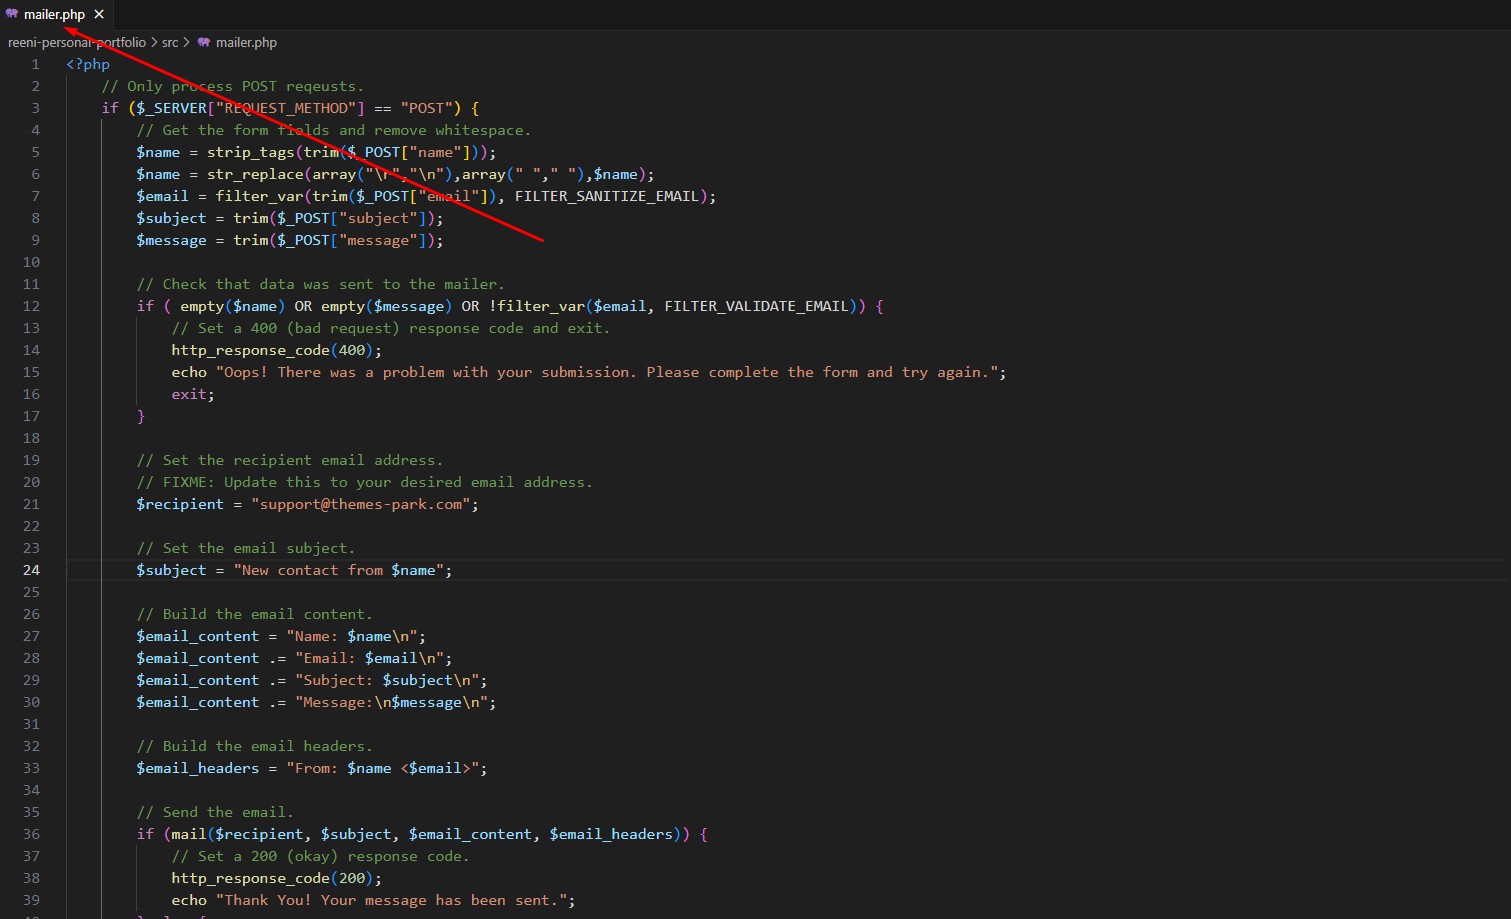Place cursor on the $recipient variable on line 21
This screenshot has width=1511, height=919.
(180, 504)
